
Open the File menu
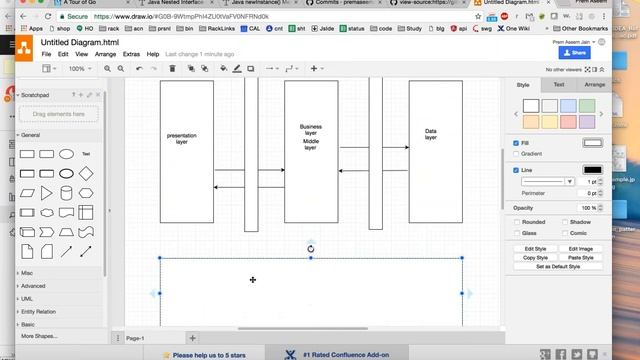pyautogui.click(x=47, y=54)
